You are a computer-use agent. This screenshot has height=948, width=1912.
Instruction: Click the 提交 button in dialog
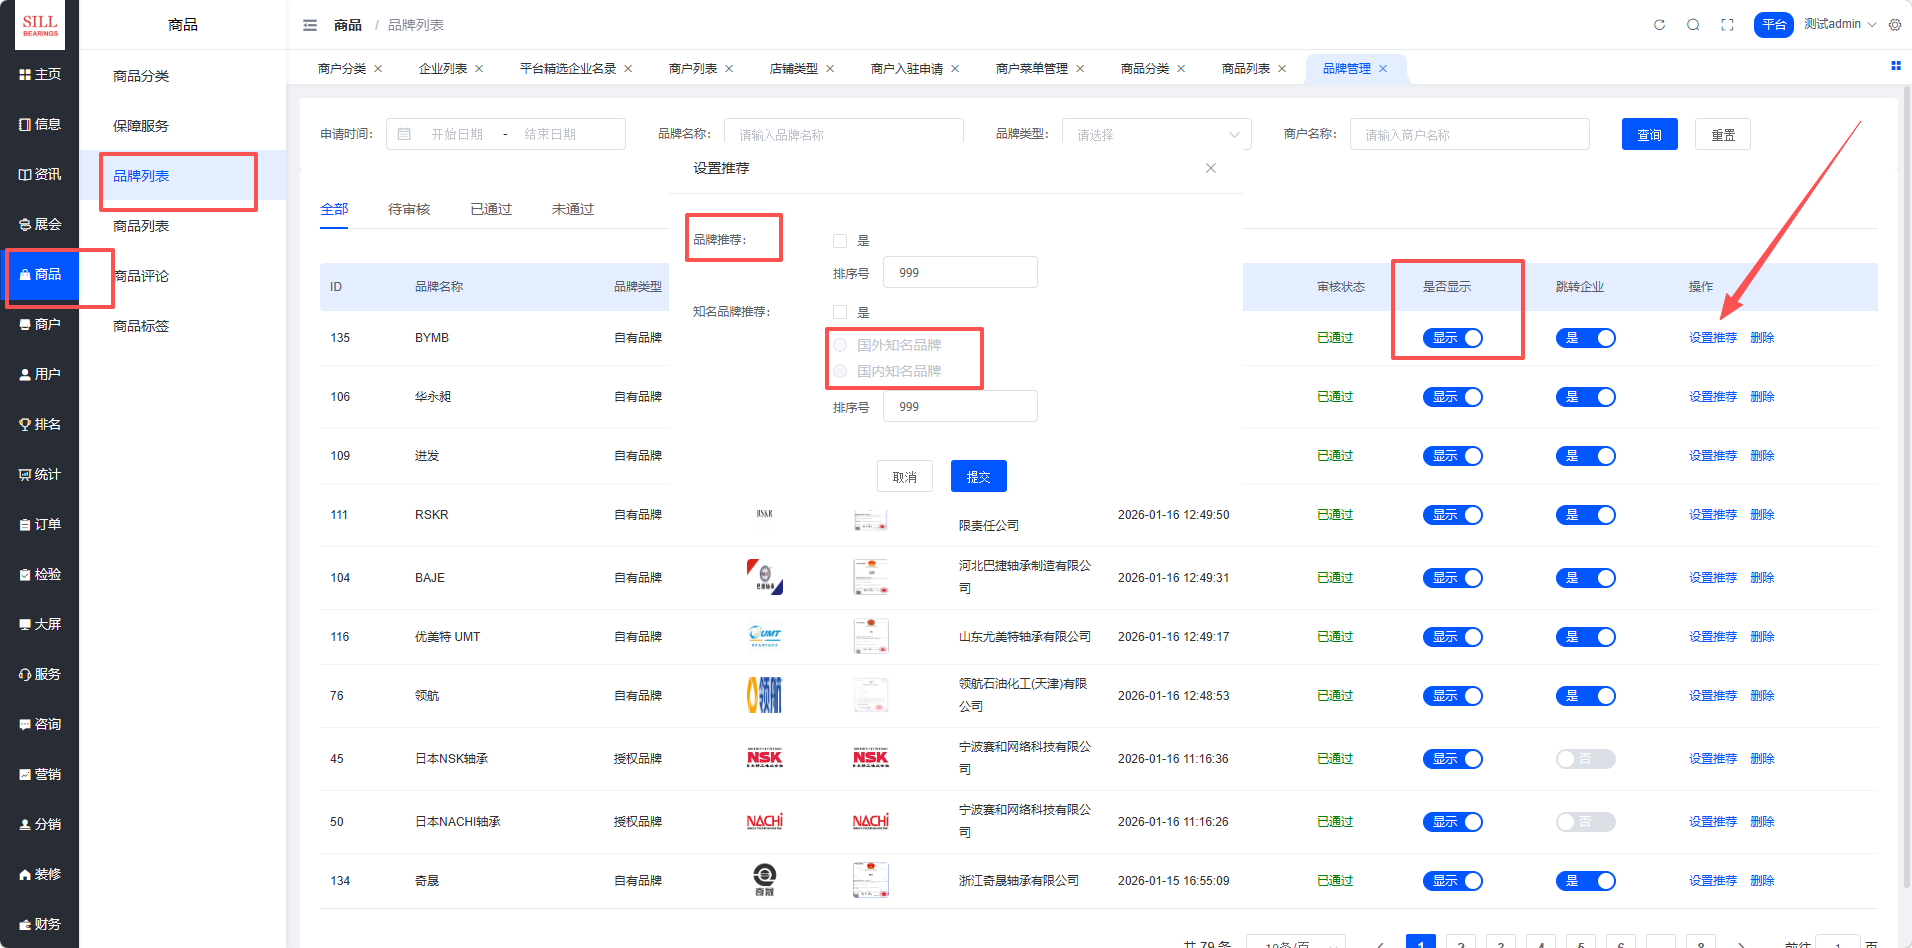[x=978, y=477]
